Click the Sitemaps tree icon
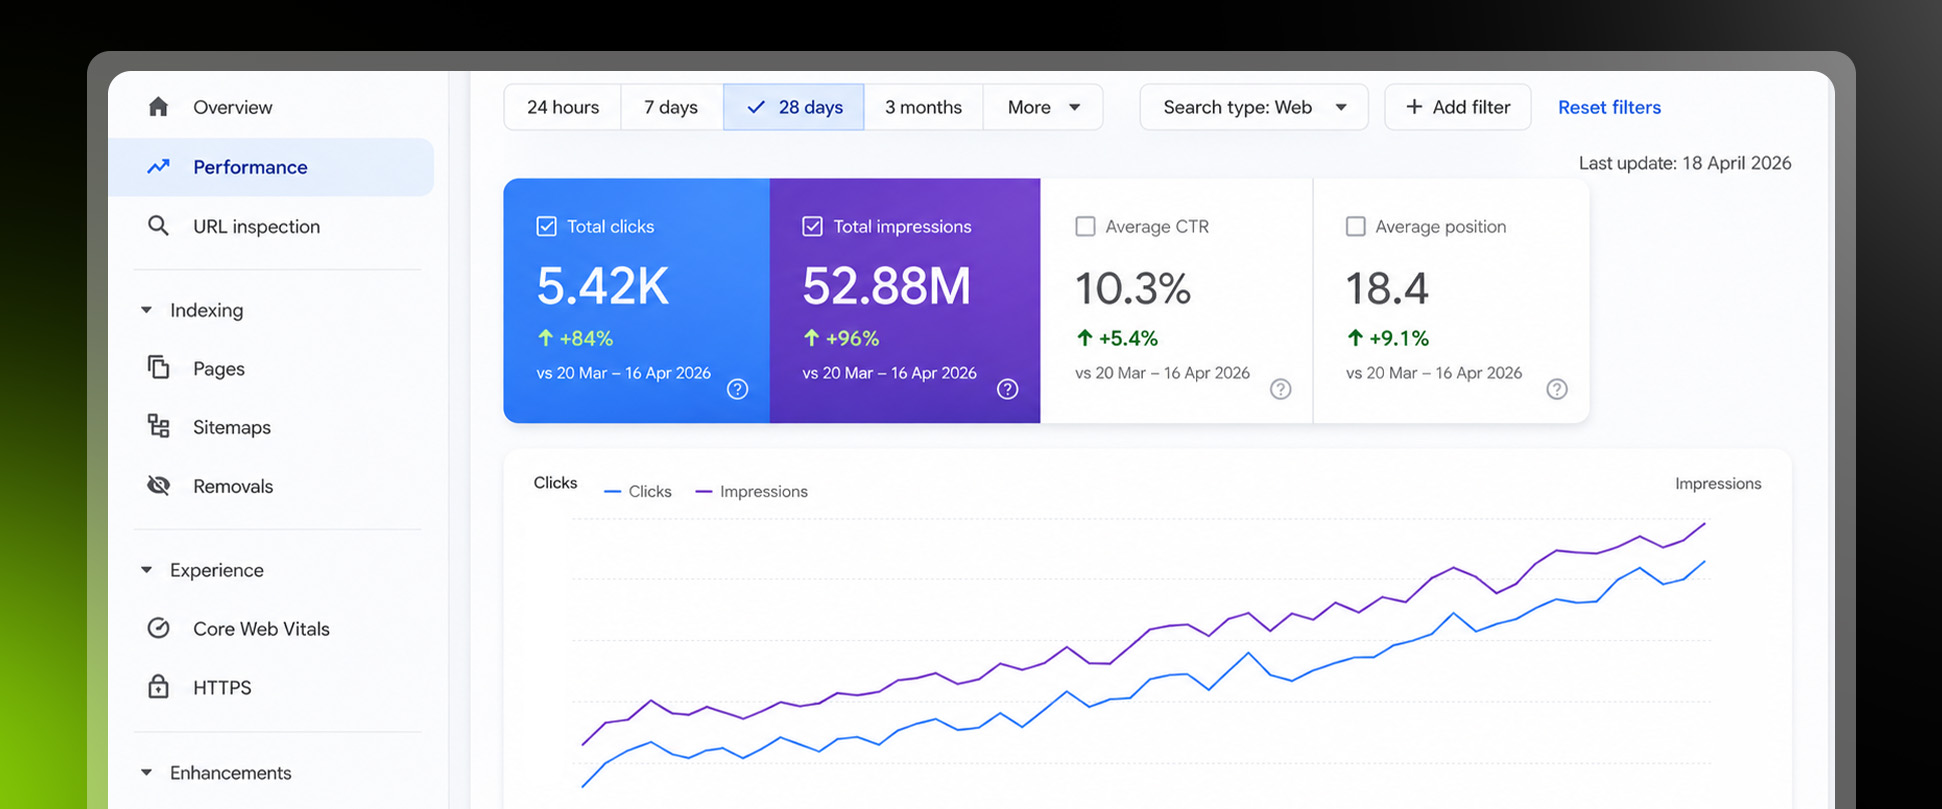1942x809 pixels. click(158, 427)
